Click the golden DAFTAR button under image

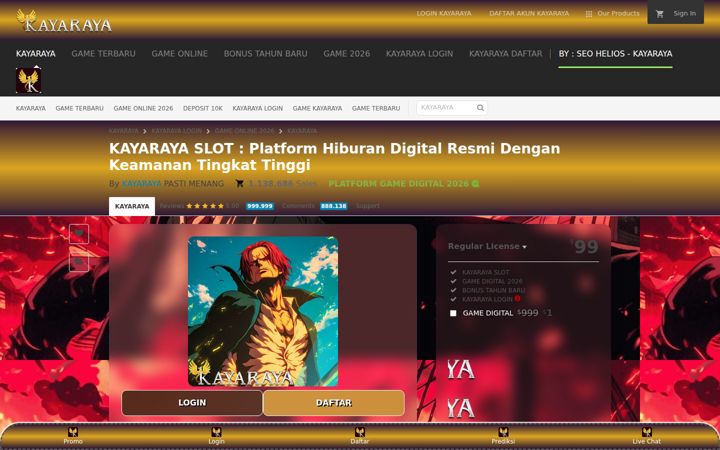[x=334, y=403]
